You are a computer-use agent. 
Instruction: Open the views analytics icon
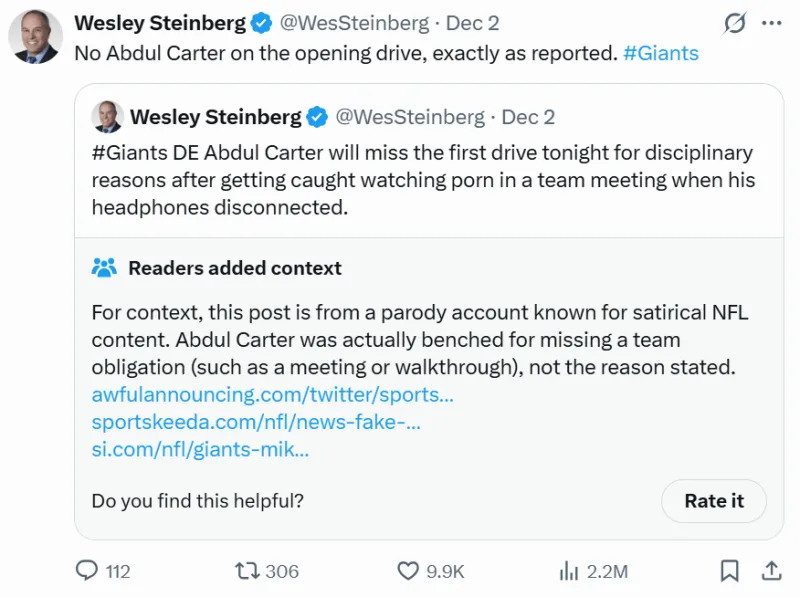[x=569, y=571]
